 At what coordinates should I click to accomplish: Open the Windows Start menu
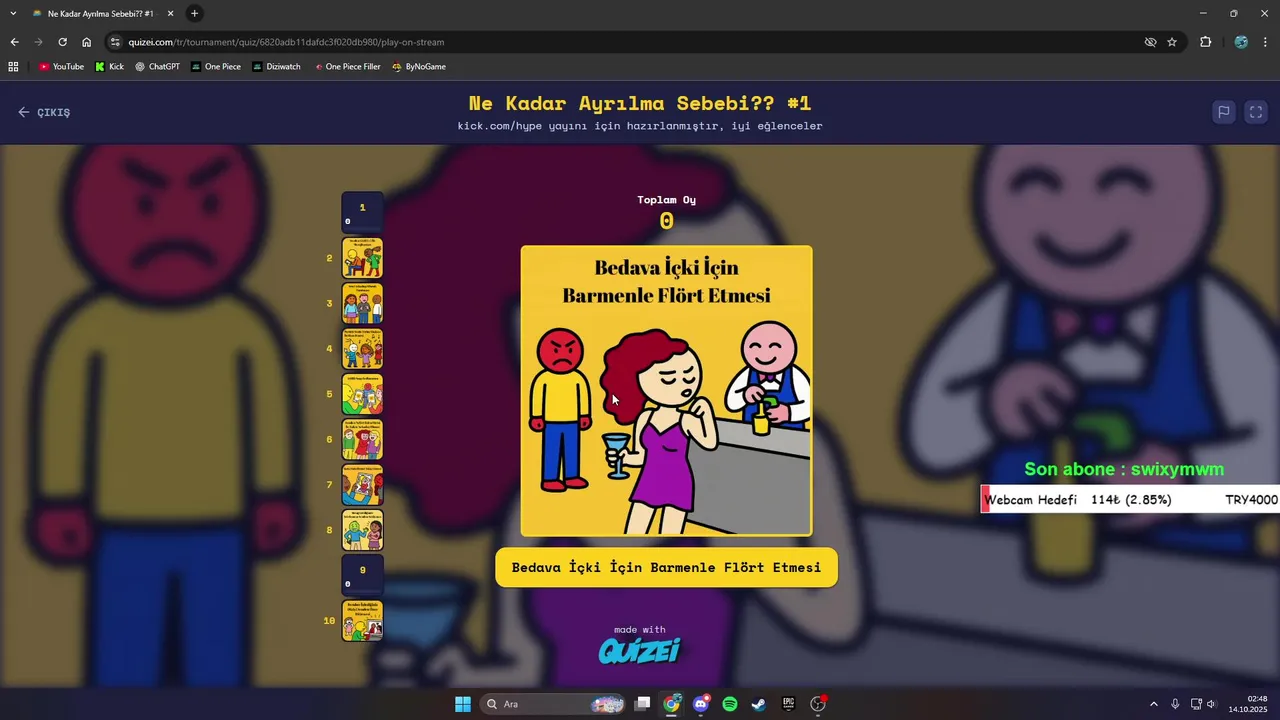463,704
